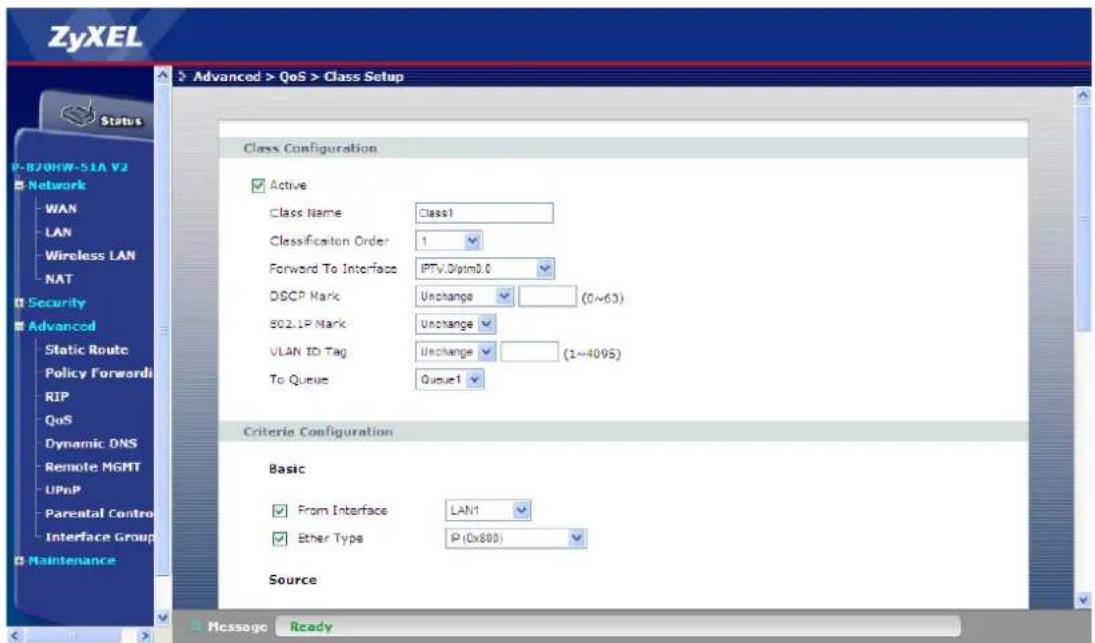Collapse the Network tree section
The image size is (1095, 643).
click(20, 186)
